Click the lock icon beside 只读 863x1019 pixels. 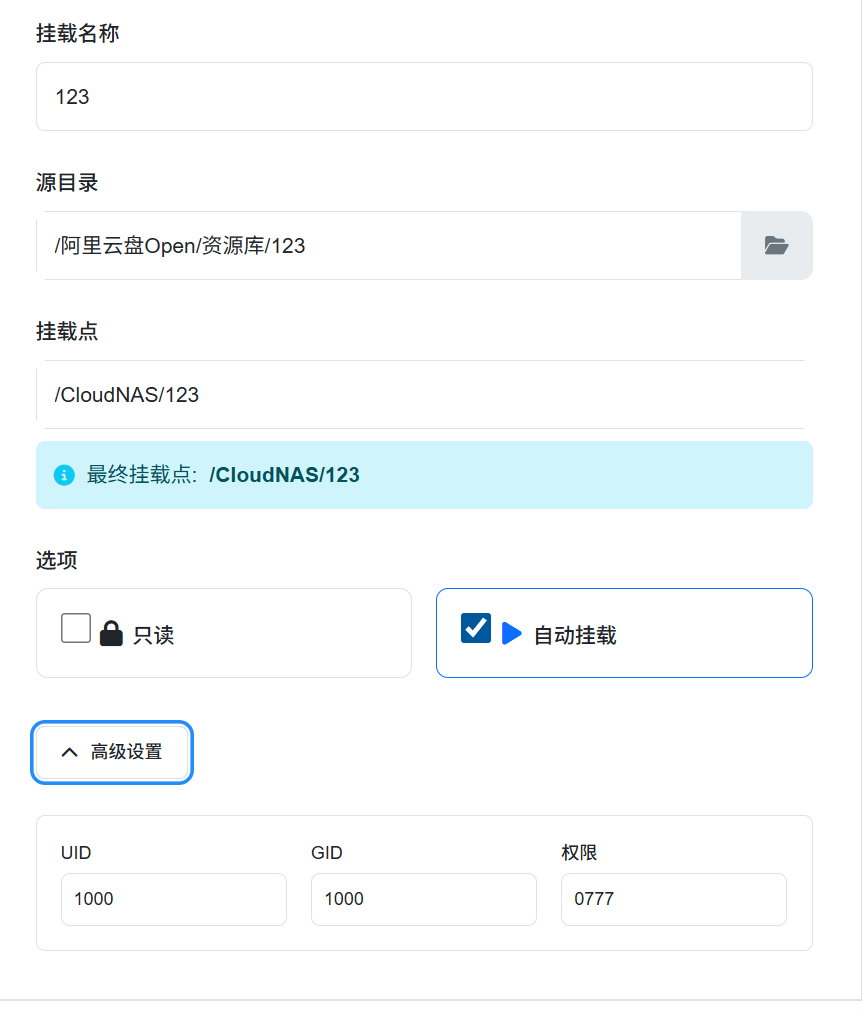click(111, 633)
